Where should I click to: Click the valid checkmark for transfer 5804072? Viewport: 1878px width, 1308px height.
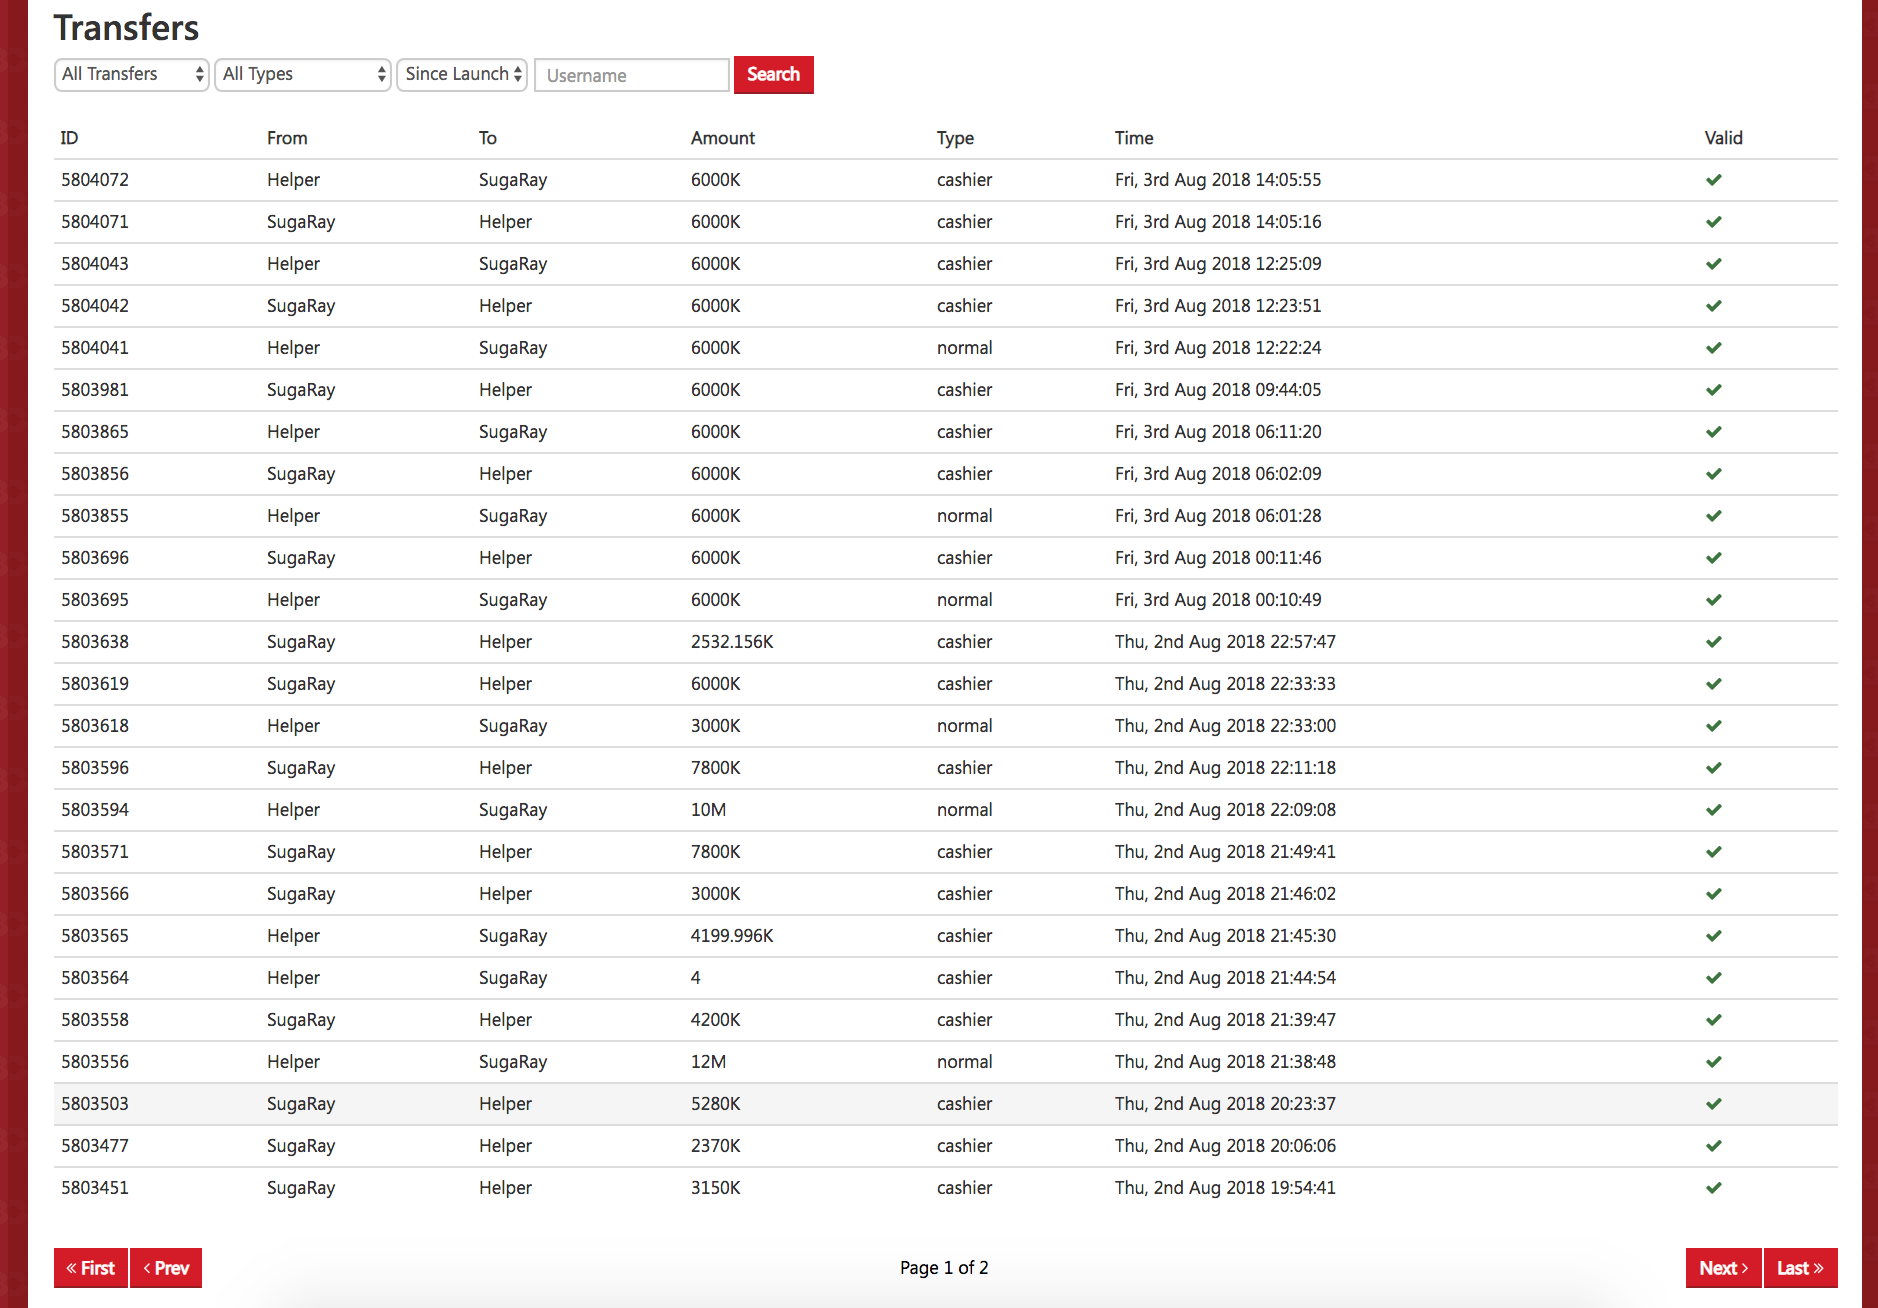pos(1714,180)
